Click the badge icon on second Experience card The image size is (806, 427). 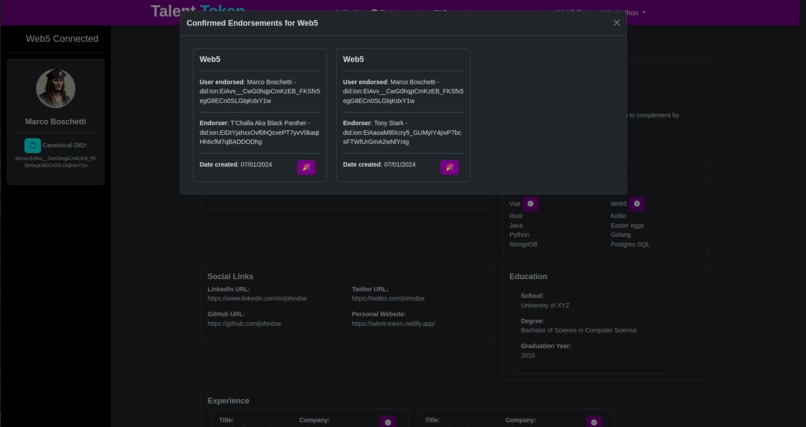594,422
